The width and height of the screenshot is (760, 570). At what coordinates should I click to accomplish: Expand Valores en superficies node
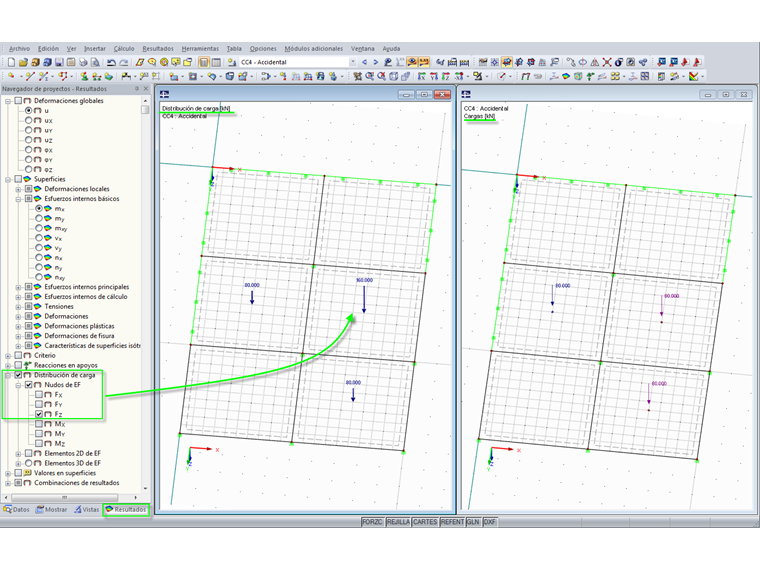click(8, 473)
